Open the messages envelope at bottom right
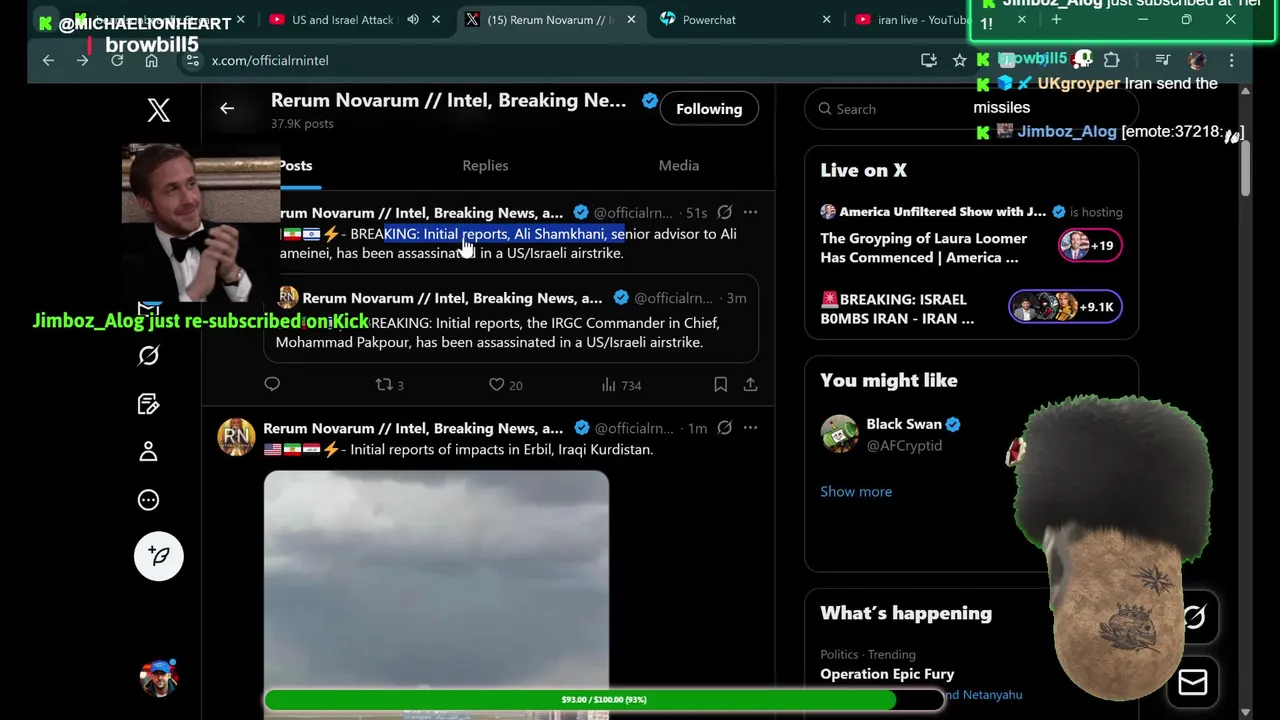This screenshot has width=1280, height=720. coord(1192,683)
